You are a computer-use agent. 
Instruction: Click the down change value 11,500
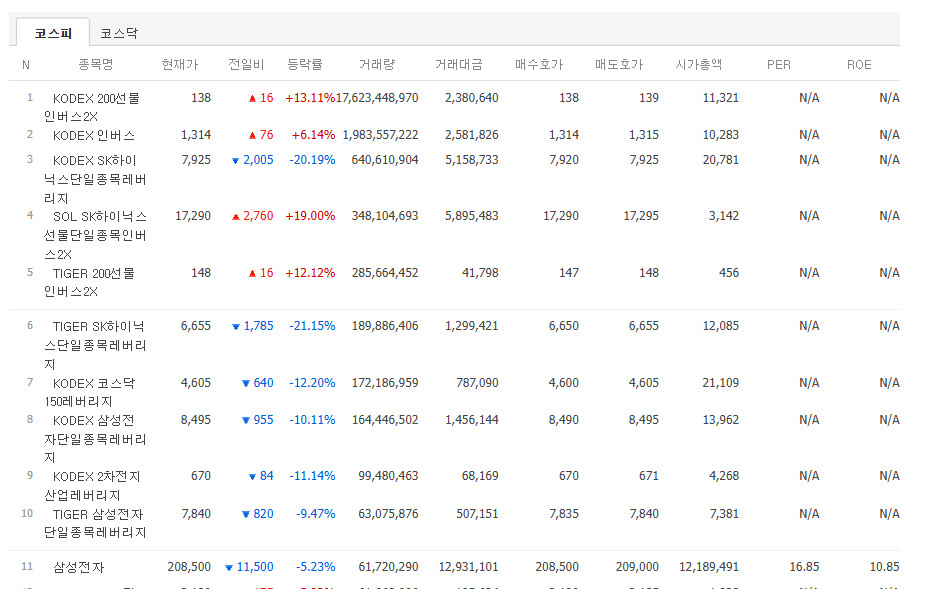255,567
